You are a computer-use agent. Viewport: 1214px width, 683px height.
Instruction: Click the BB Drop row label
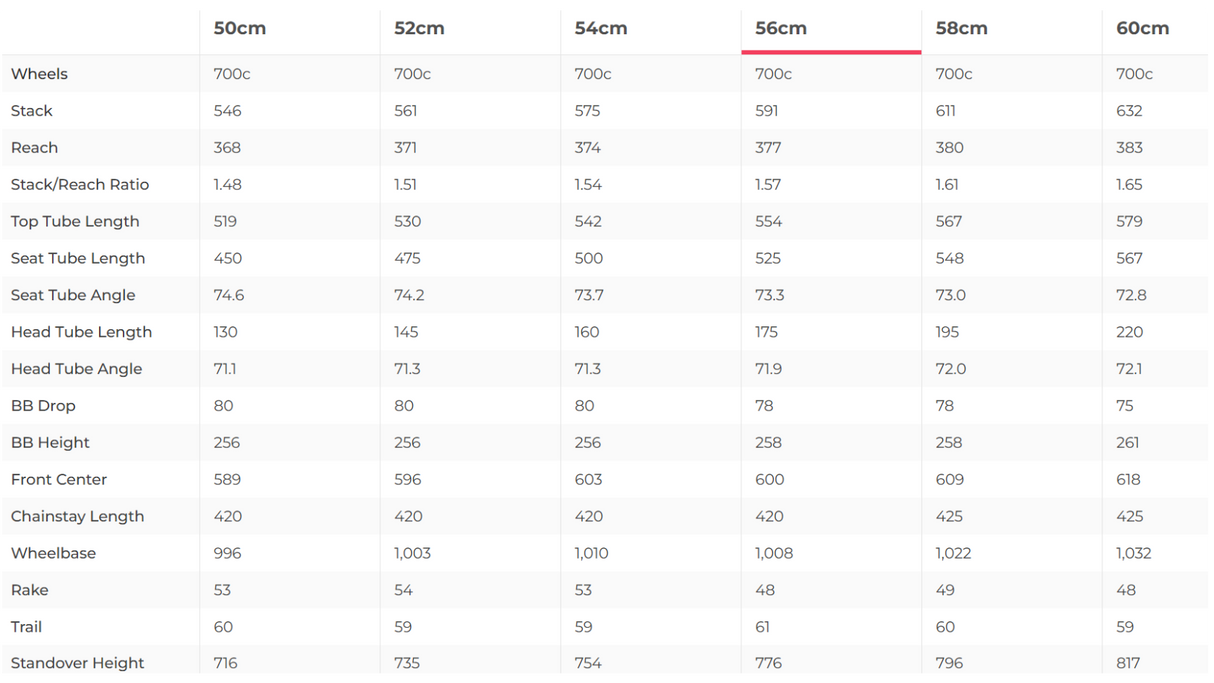pyautogui.click(x=43, y=406)
